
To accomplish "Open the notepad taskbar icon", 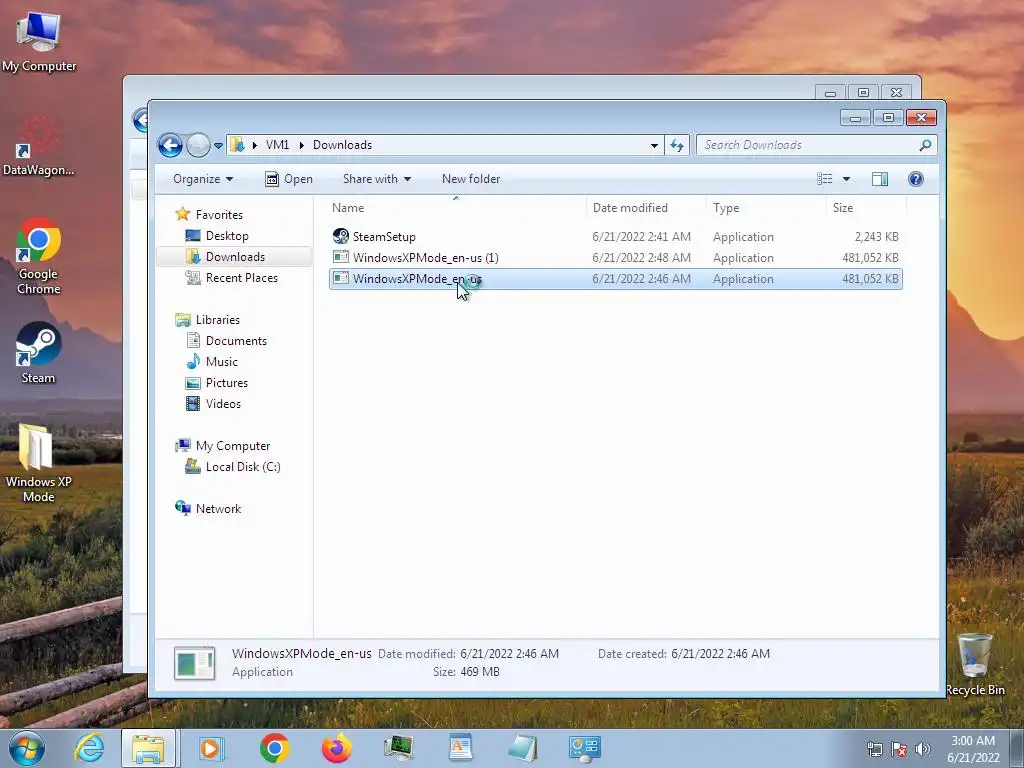I will click(x=523, y=748).
